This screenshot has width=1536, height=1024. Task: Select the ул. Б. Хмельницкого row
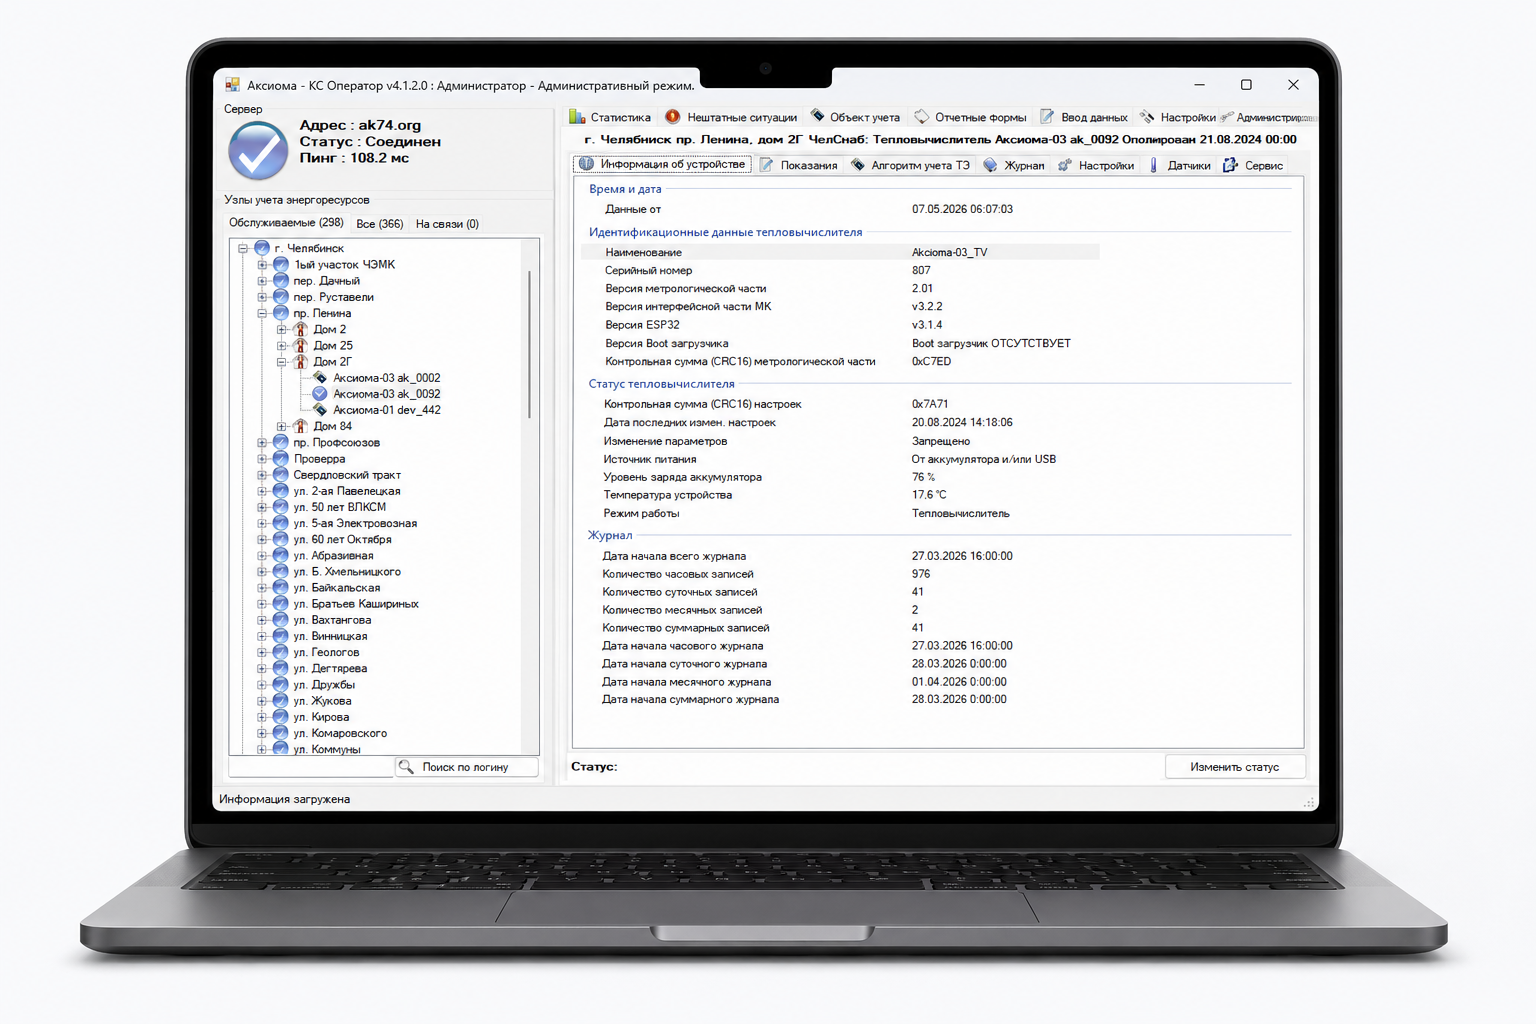(x=346, y=572)
